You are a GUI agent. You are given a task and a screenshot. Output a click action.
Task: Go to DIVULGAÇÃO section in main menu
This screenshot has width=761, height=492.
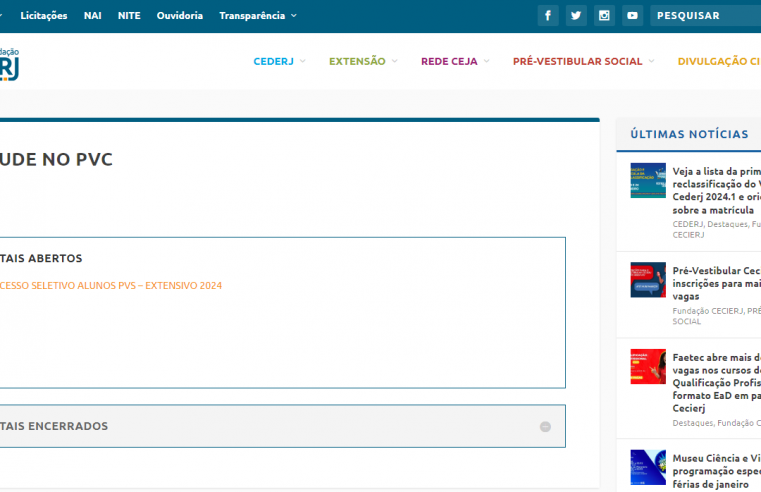point(719,61)
